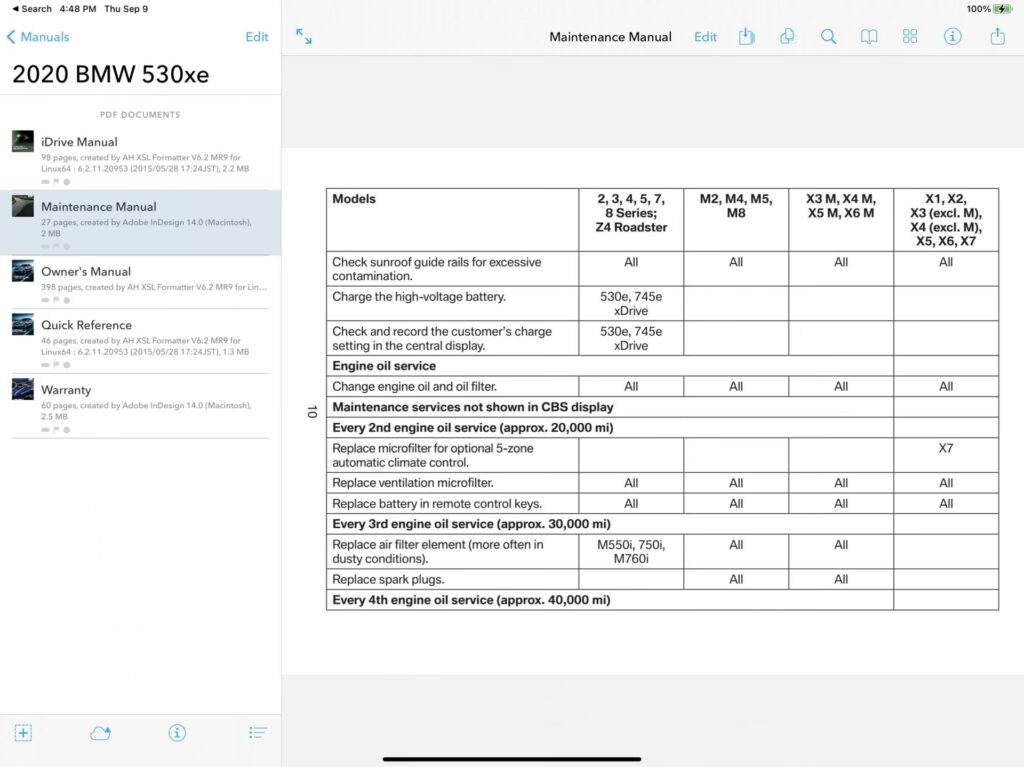The height and width of the screenshot is (767, 1024).
Task: Open cloud upload in the sidebar footer
Action: pyautogui.click(x=100, y=733)
